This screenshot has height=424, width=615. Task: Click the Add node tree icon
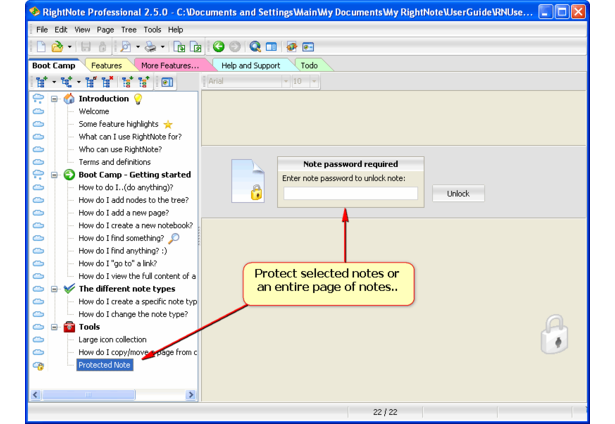pos(42,82)
